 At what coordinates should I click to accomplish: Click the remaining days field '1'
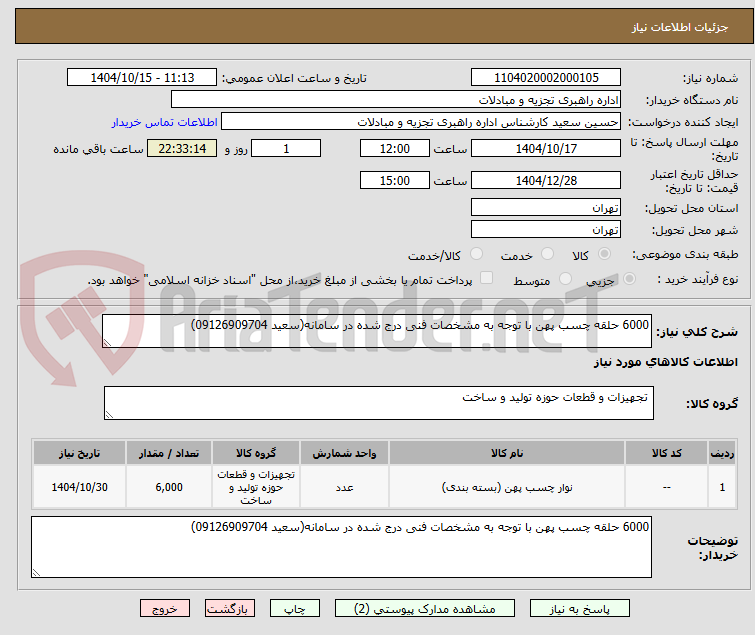(x=286, y=148)
